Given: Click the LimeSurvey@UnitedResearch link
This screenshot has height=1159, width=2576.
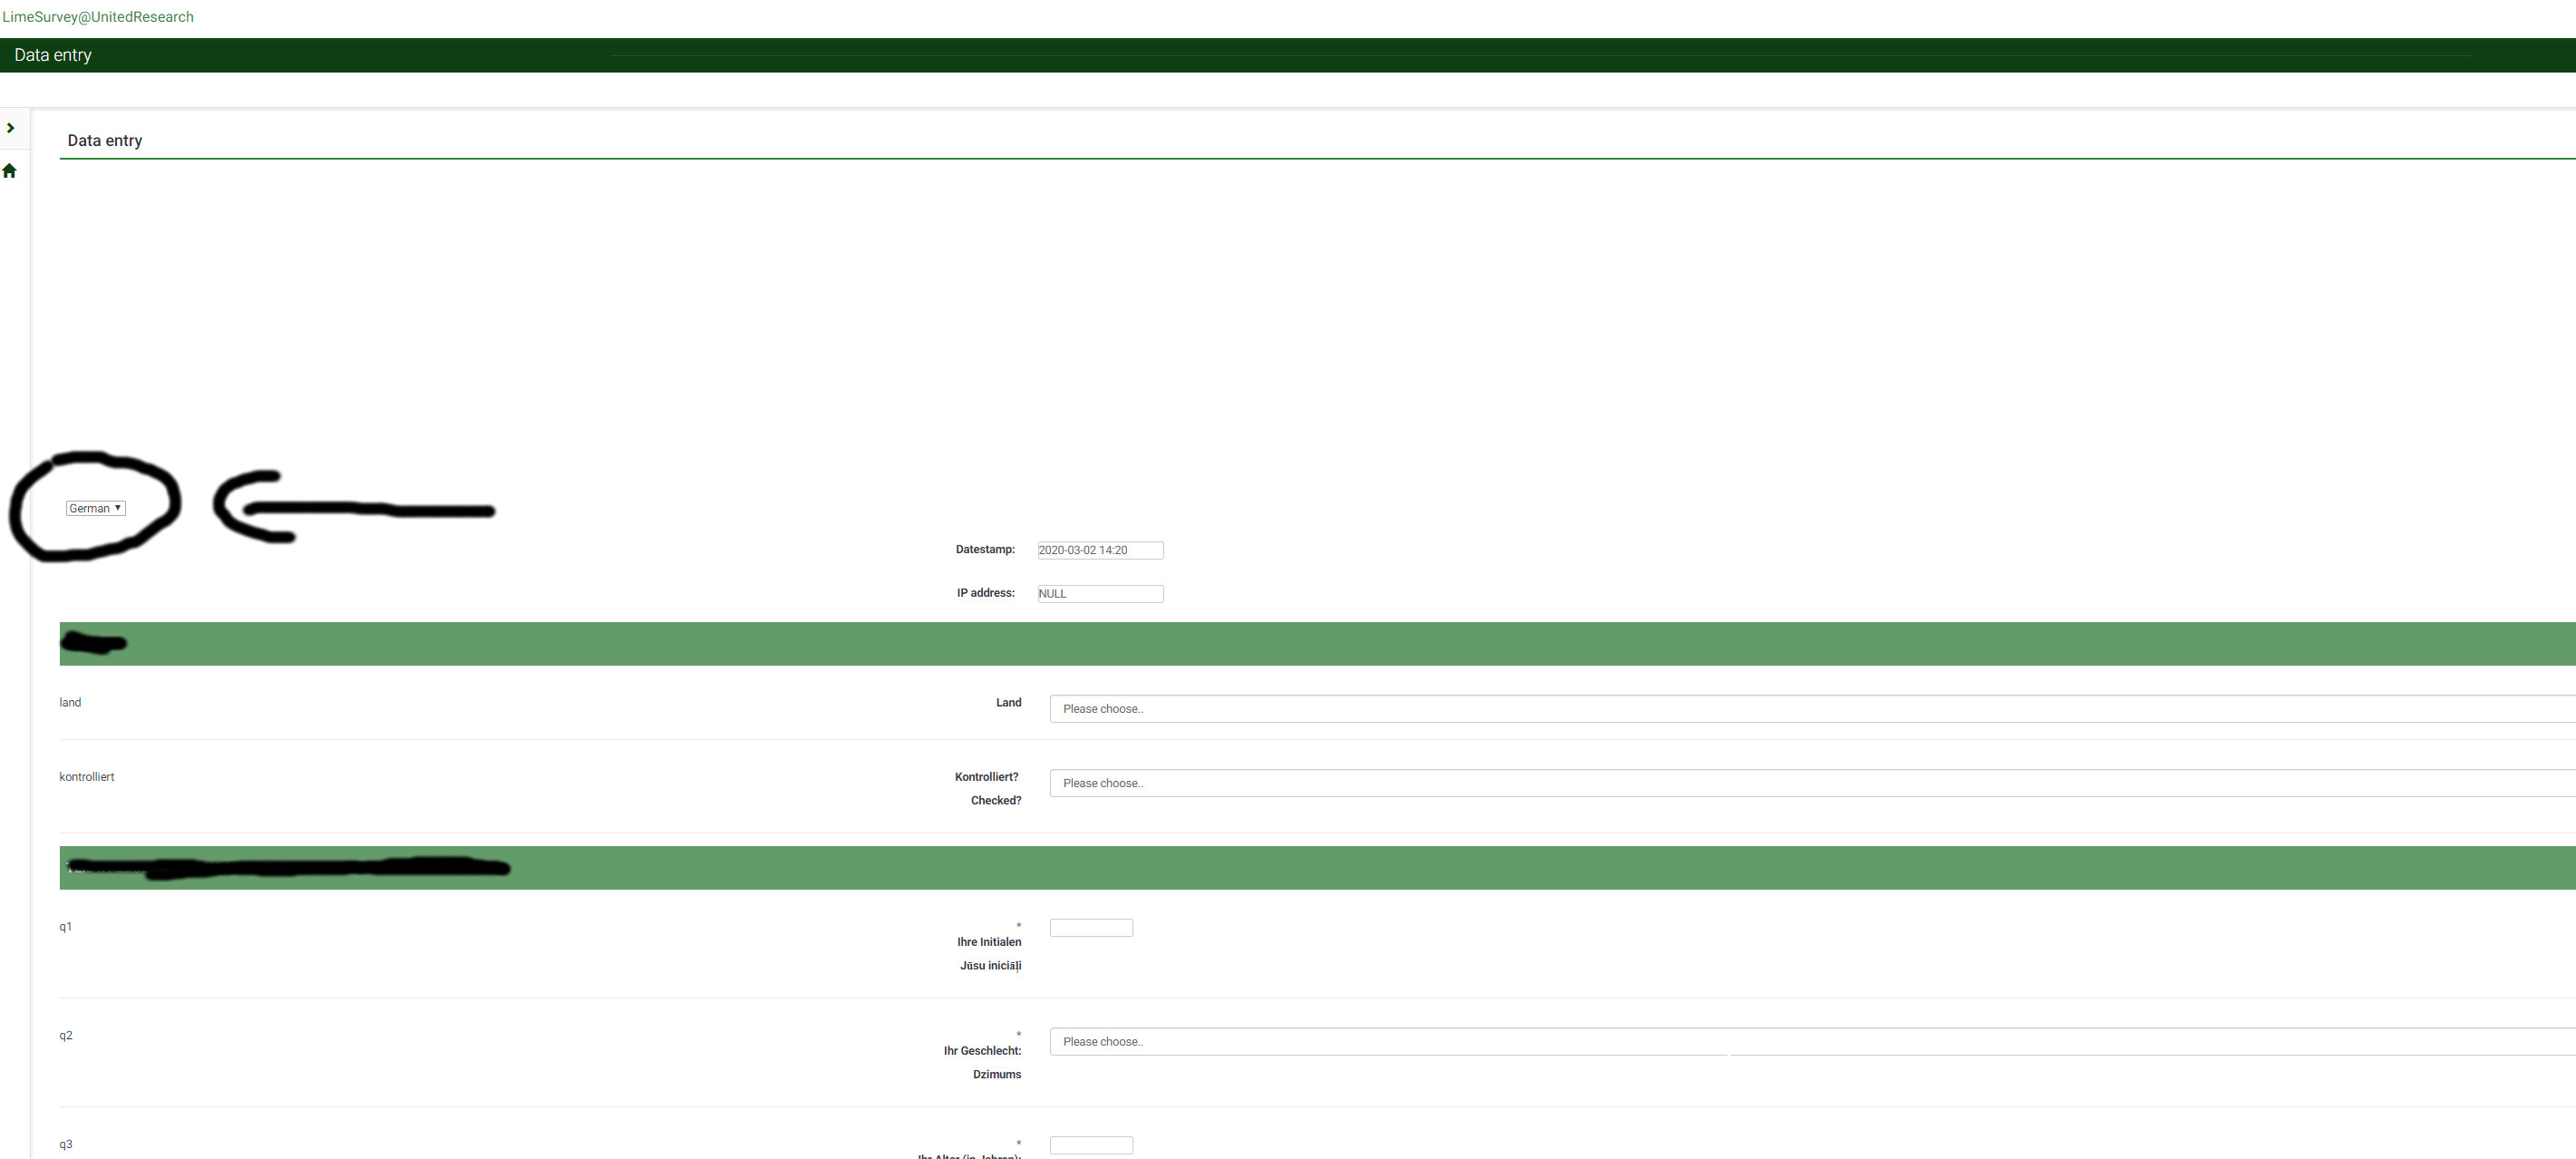Looking at the screenshot, I should pos(98,17).
